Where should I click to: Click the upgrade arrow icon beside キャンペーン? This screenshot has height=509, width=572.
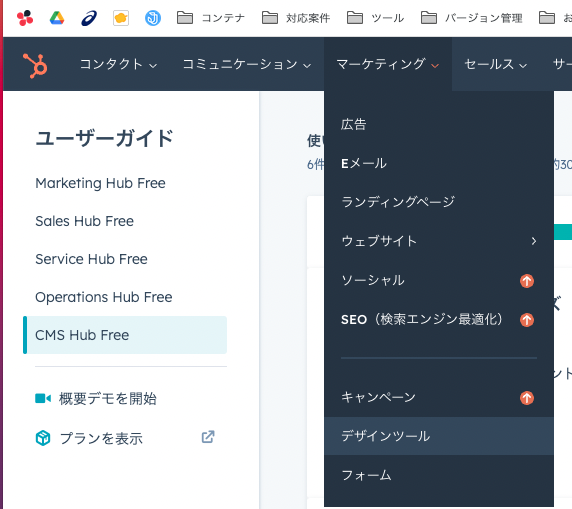[x=527, y=398]
